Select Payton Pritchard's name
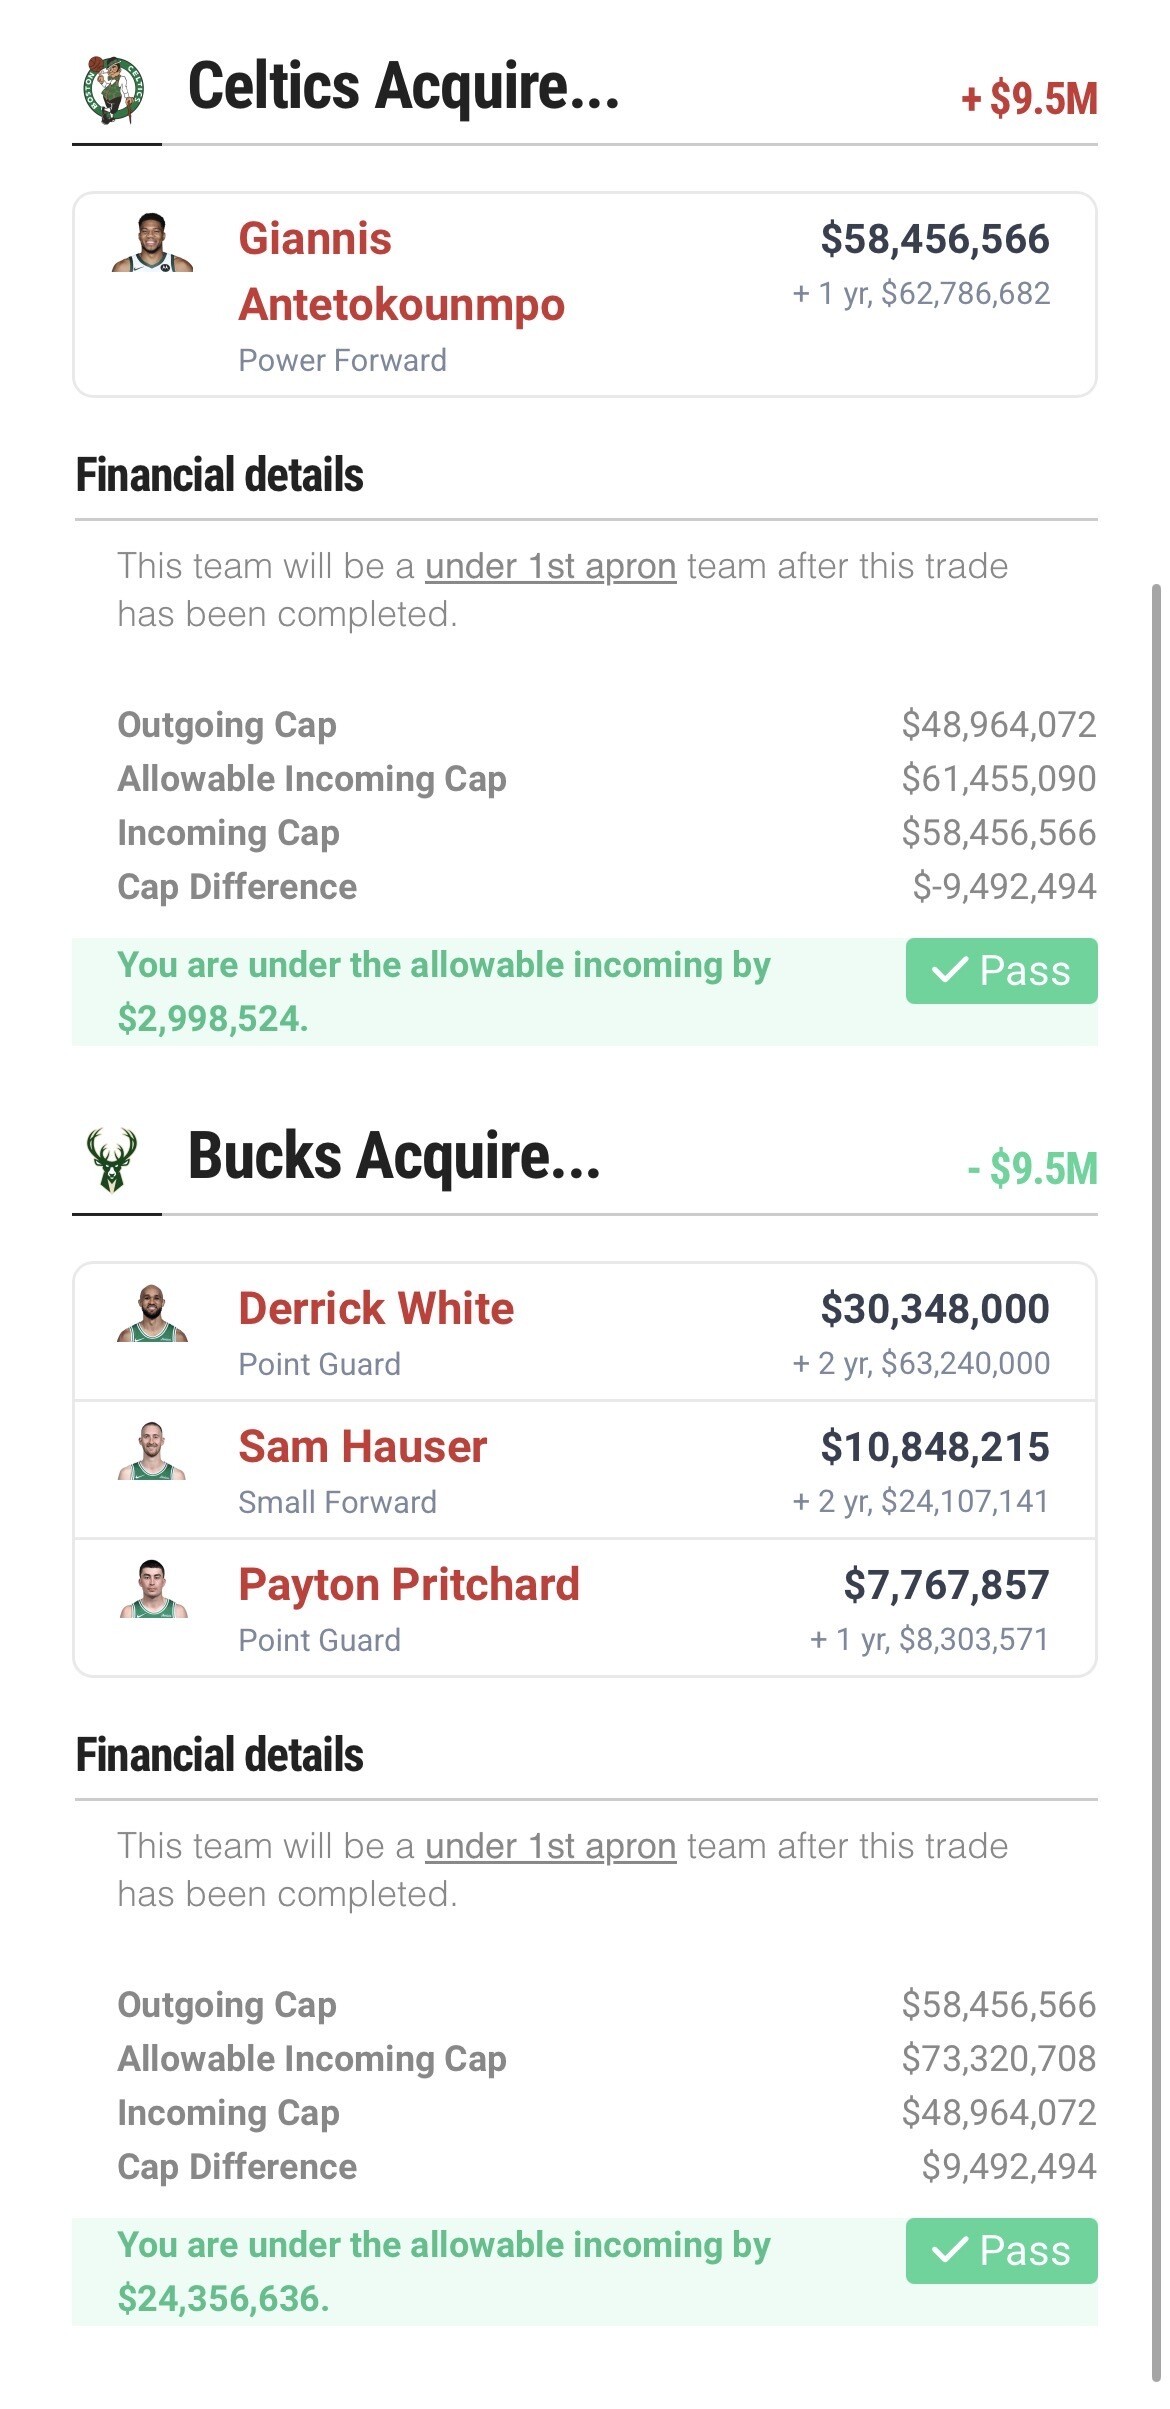Viewport: 1170px width, 2409px height. pyautogui.click(x=409, y=1584)
